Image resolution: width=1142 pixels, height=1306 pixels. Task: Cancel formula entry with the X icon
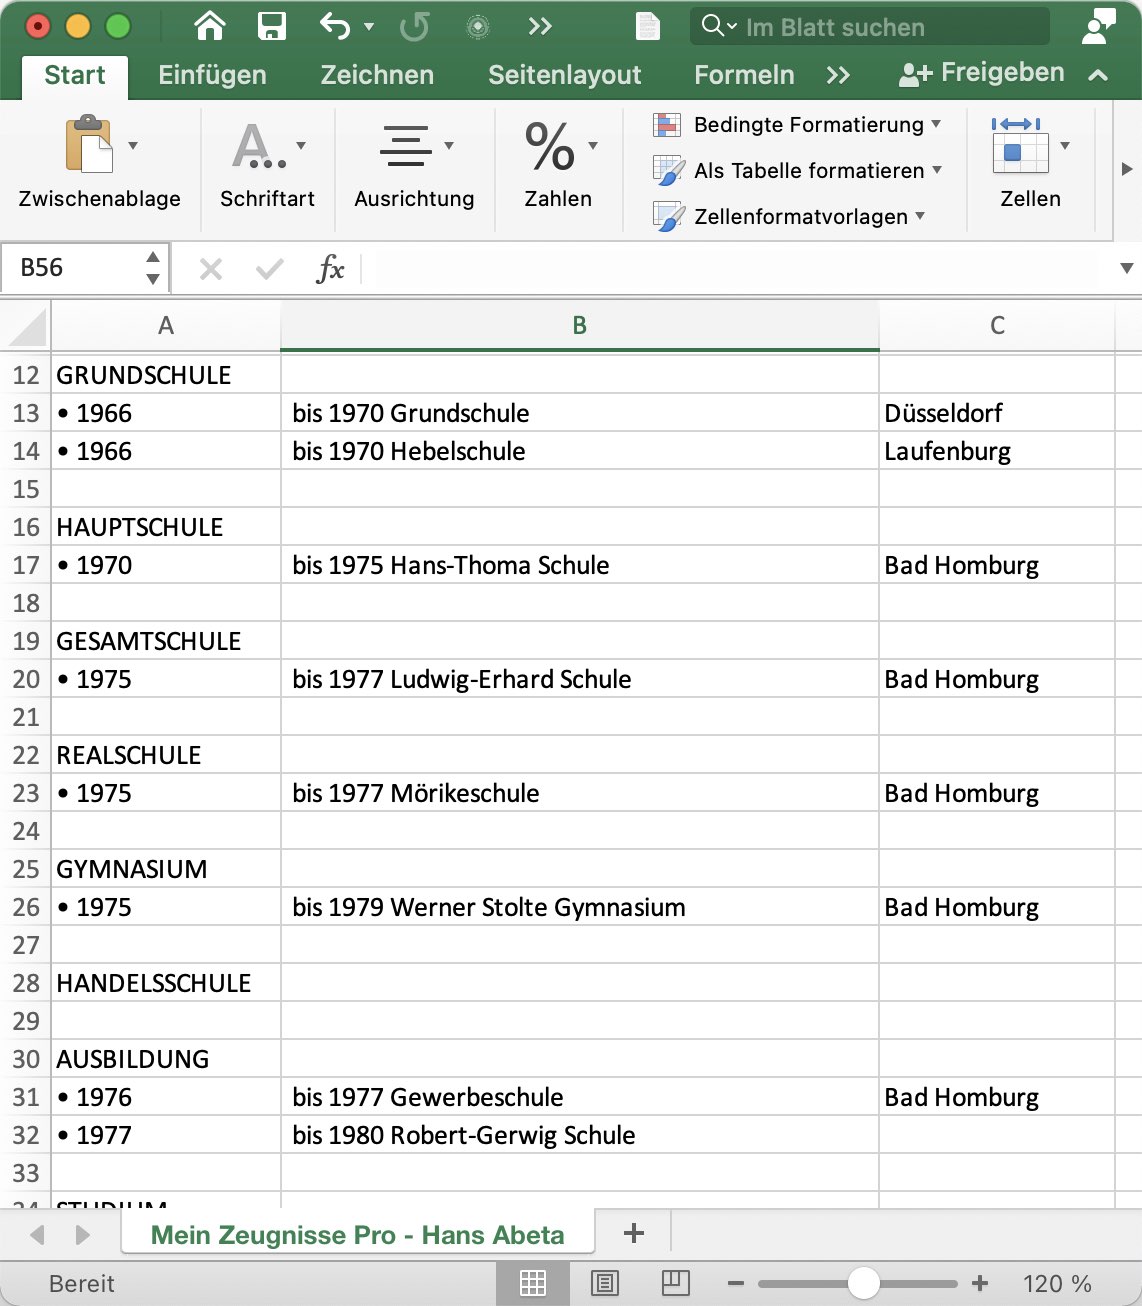coord(211,268)
